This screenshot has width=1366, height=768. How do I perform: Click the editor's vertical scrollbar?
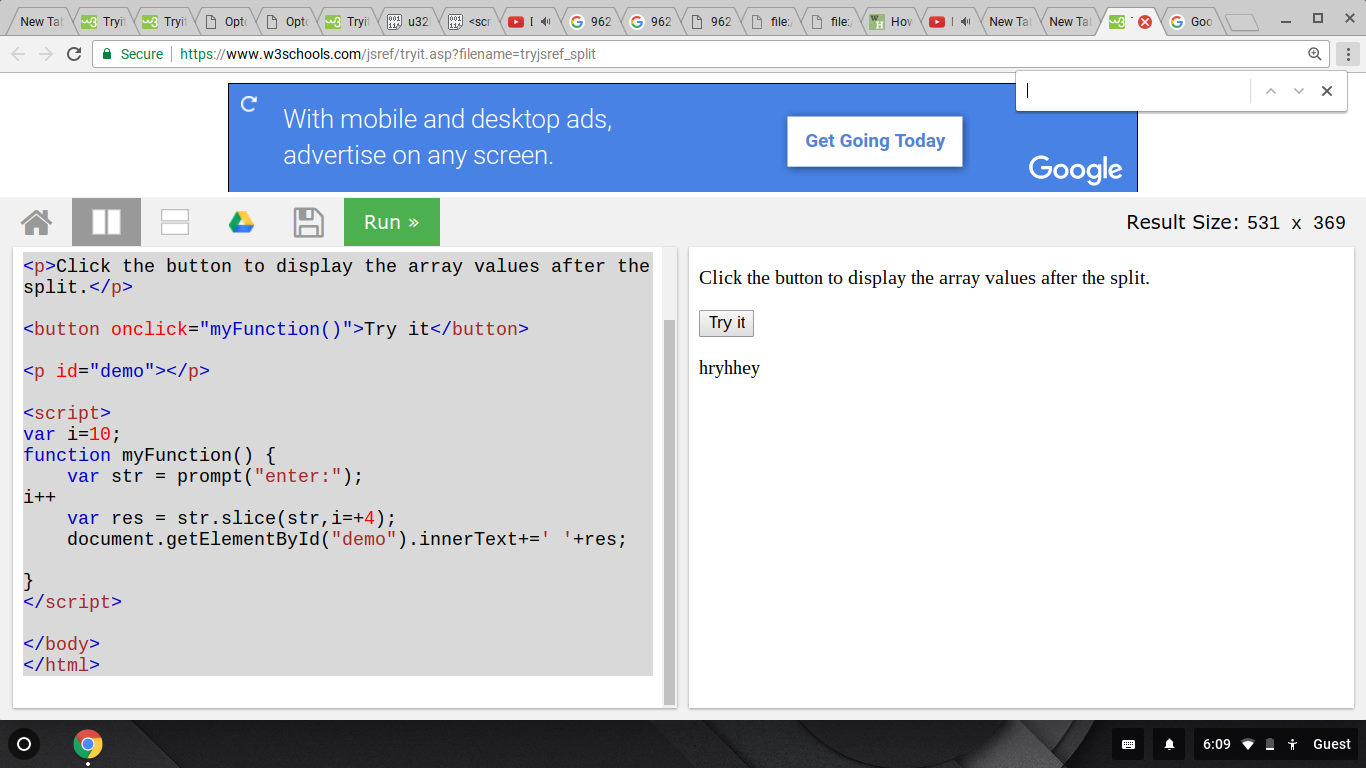click(670, 512)
